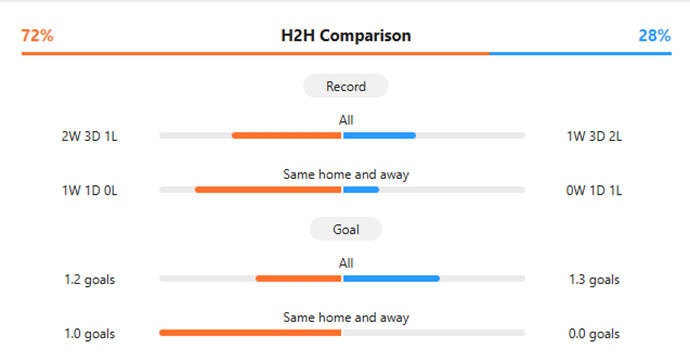The width and height of the screenshot is (690, 362).
Task: Click the full orange bar beside 1.0 goals
Action: [250, 333]
